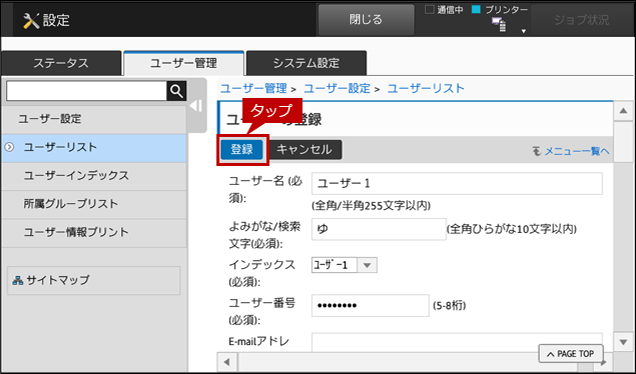This screenshot has height=374, width=636.
Task: Click the PAGE TOP button
Action: coord(571,354)
